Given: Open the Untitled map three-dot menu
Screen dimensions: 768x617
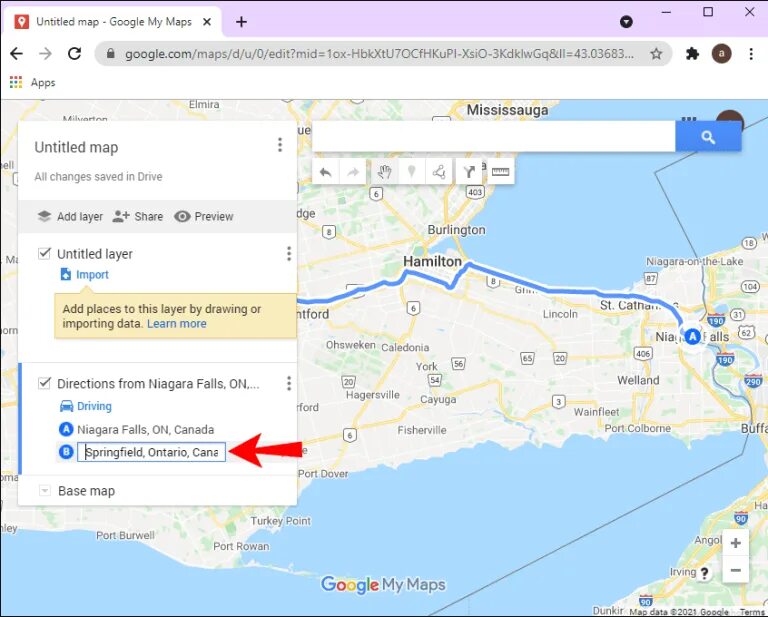Looking at the screenshot, I should click(280, 145).
